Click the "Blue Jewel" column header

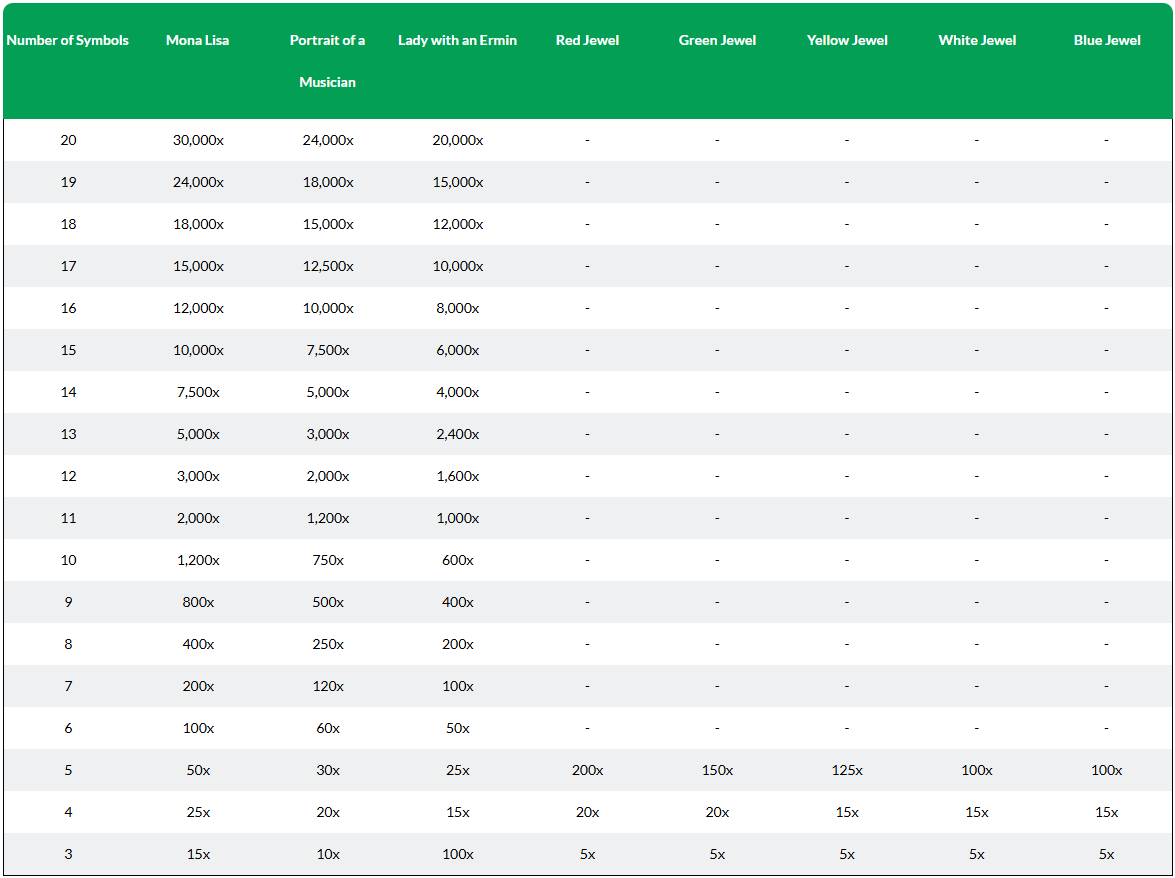point(1107,40)
